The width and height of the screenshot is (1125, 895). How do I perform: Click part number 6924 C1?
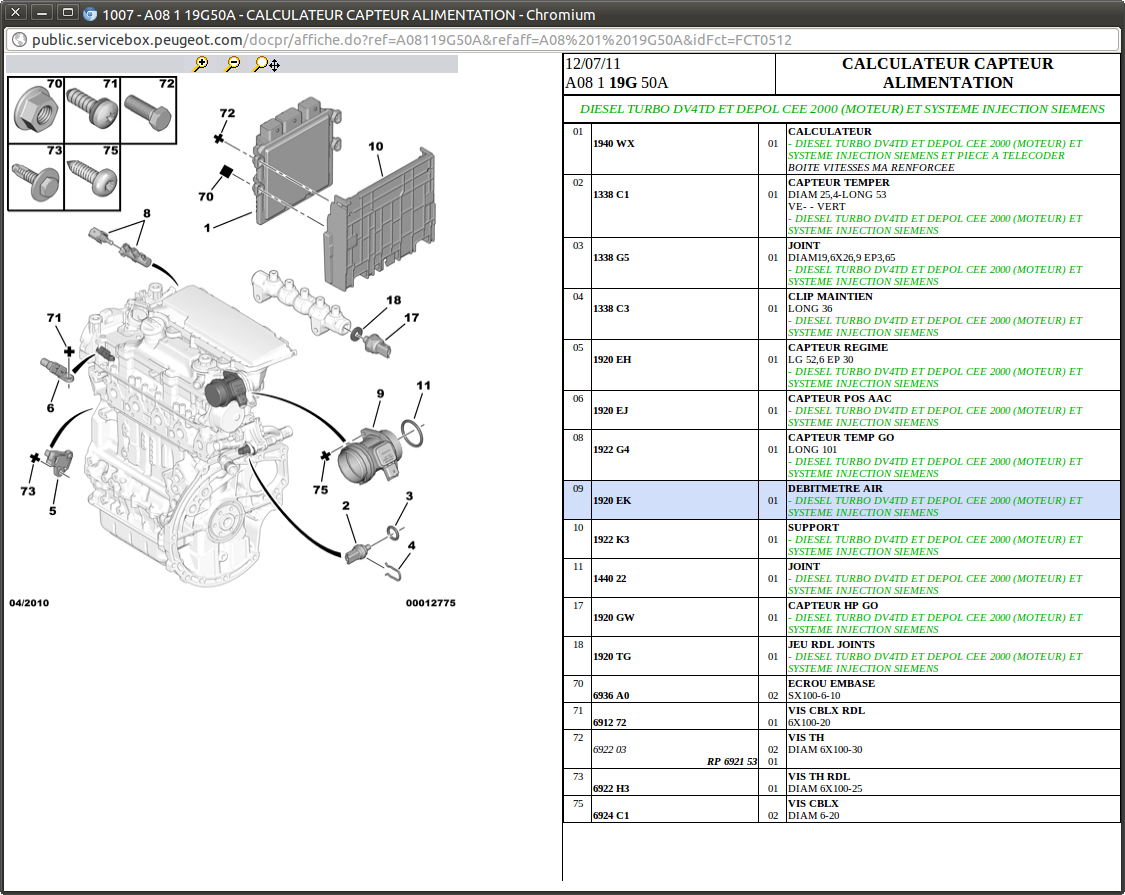point(611,815)
